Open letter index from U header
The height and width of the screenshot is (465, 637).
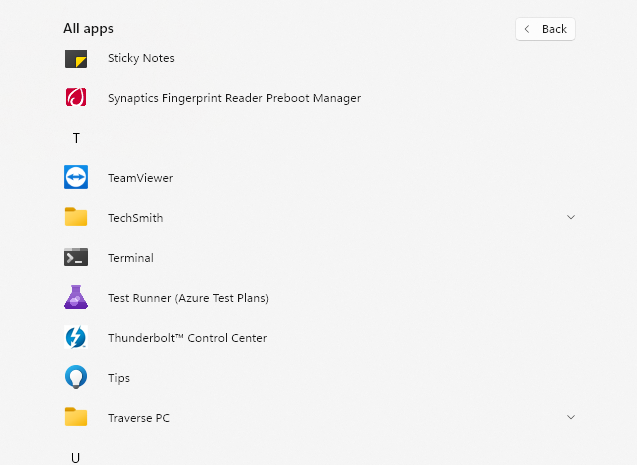76,458
